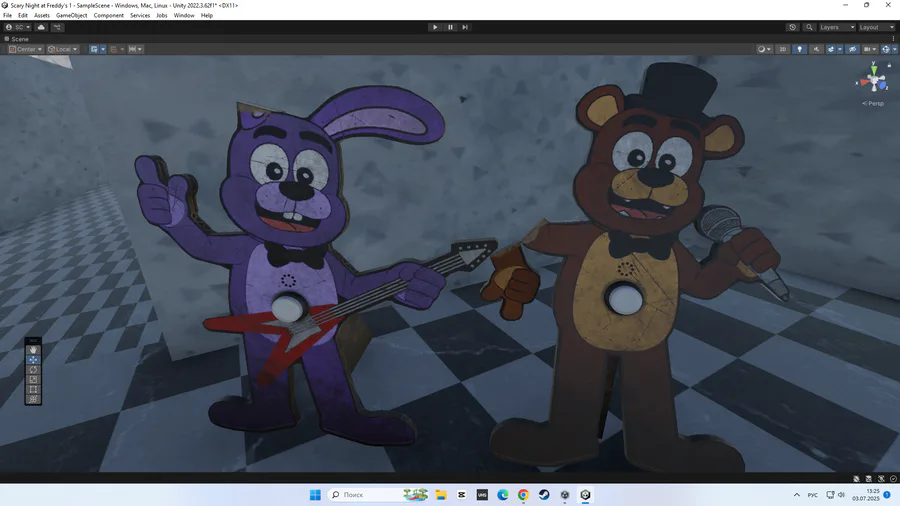This screenshot has height=506, width=900.
Task: Open the Services menu
Action: 140,15
